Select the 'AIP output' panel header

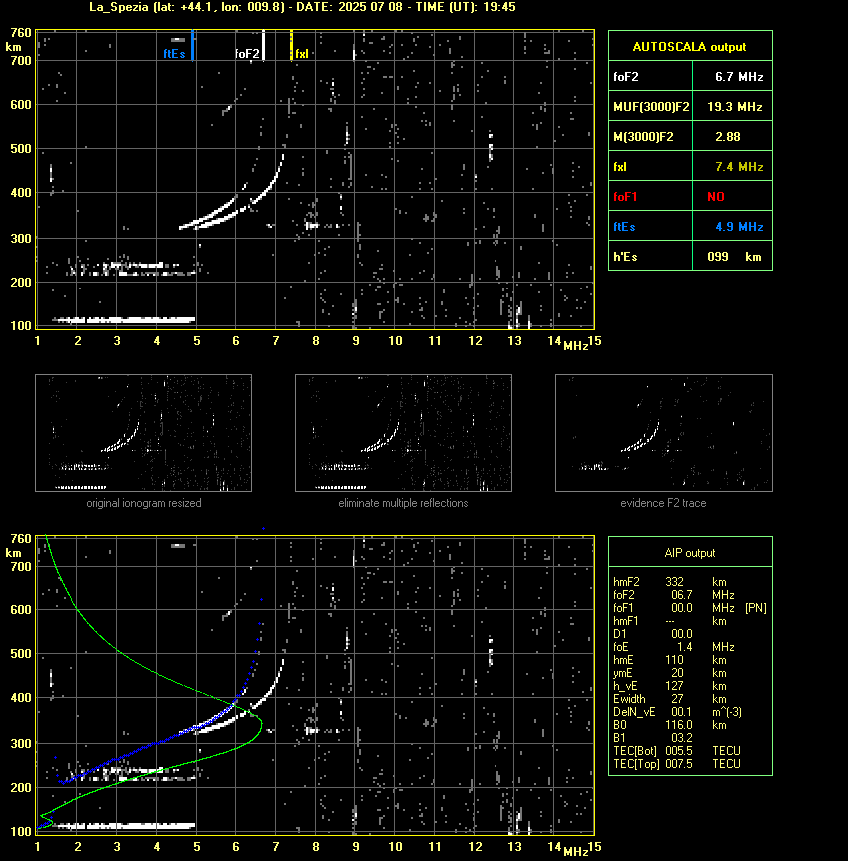point(690,552)
